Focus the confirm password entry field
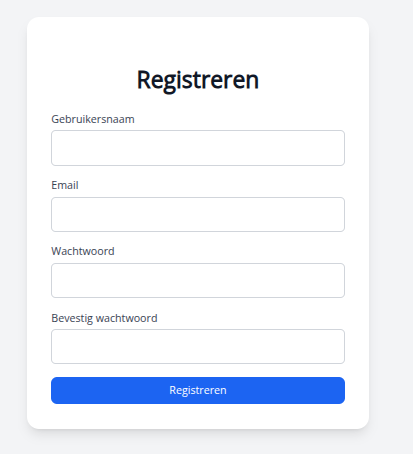Screen dimensions: 413x454 click(x=198, y=346)
